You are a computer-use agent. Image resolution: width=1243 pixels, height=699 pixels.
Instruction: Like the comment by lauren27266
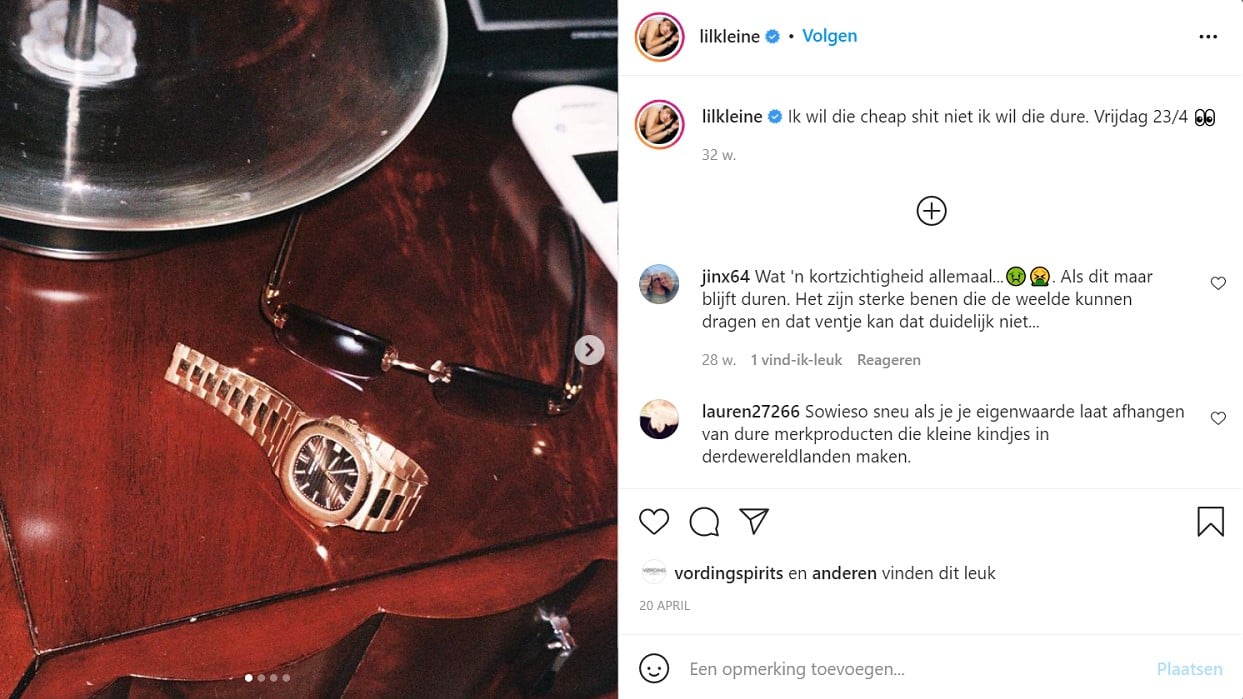1218,419
